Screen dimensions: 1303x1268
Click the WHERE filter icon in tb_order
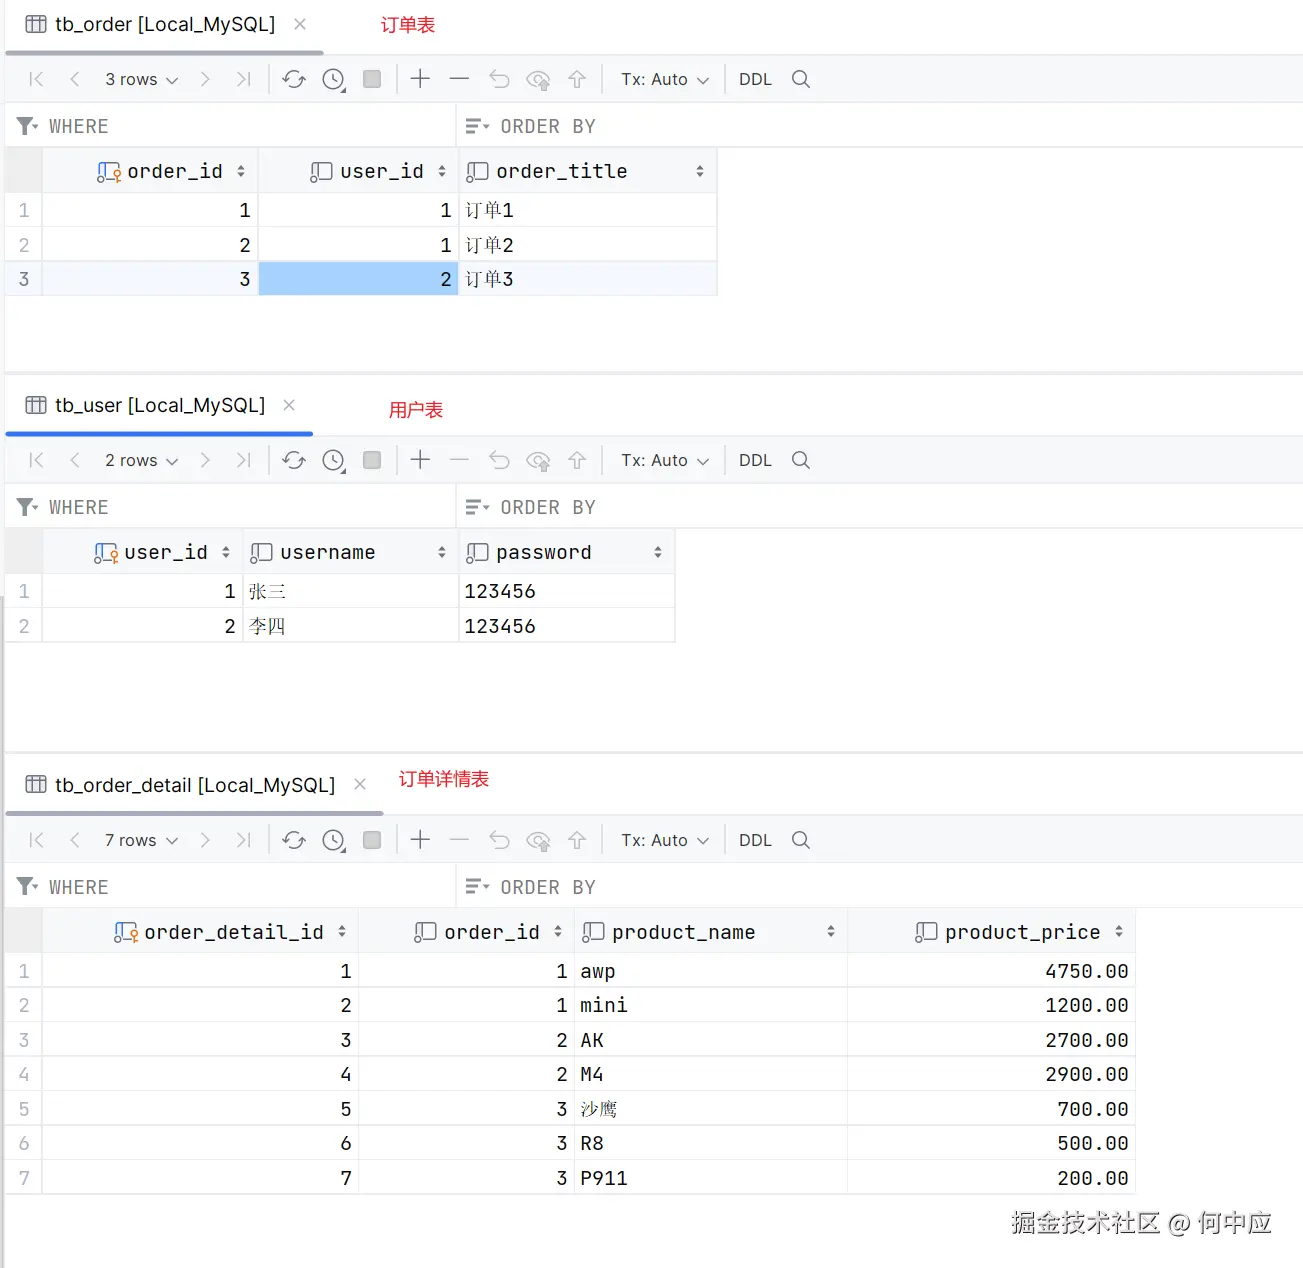click(x=27, y=126)
